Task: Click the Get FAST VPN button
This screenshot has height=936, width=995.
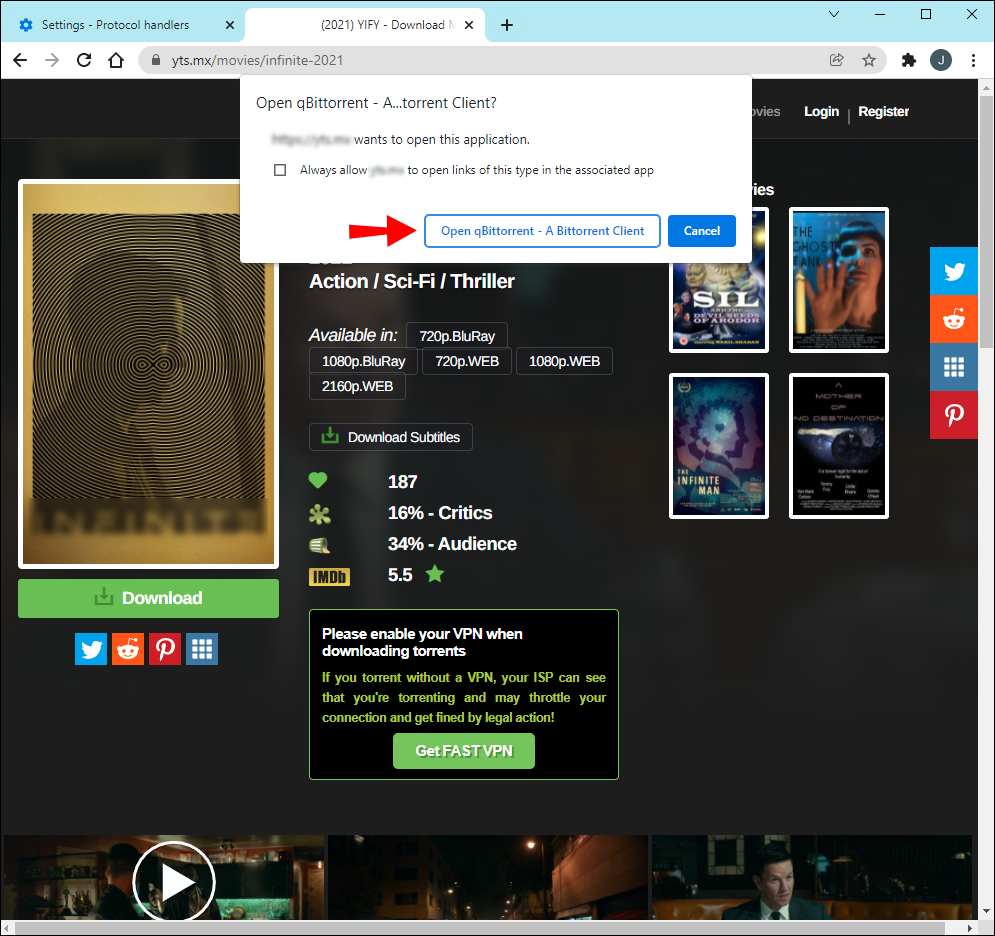Action: click(x=464, y=751)
